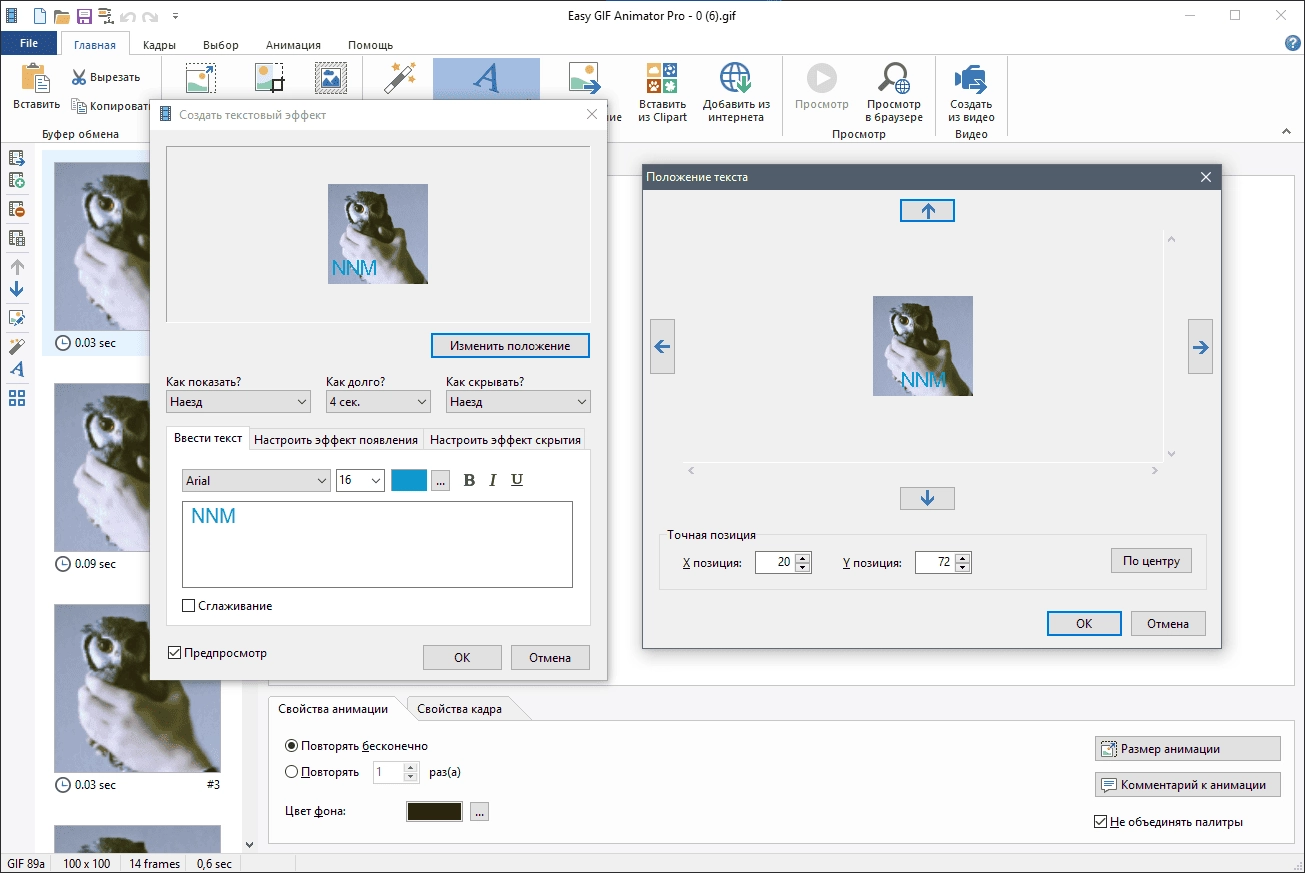Click the sidebar four-squares grid icon

[x=17, y=398]
